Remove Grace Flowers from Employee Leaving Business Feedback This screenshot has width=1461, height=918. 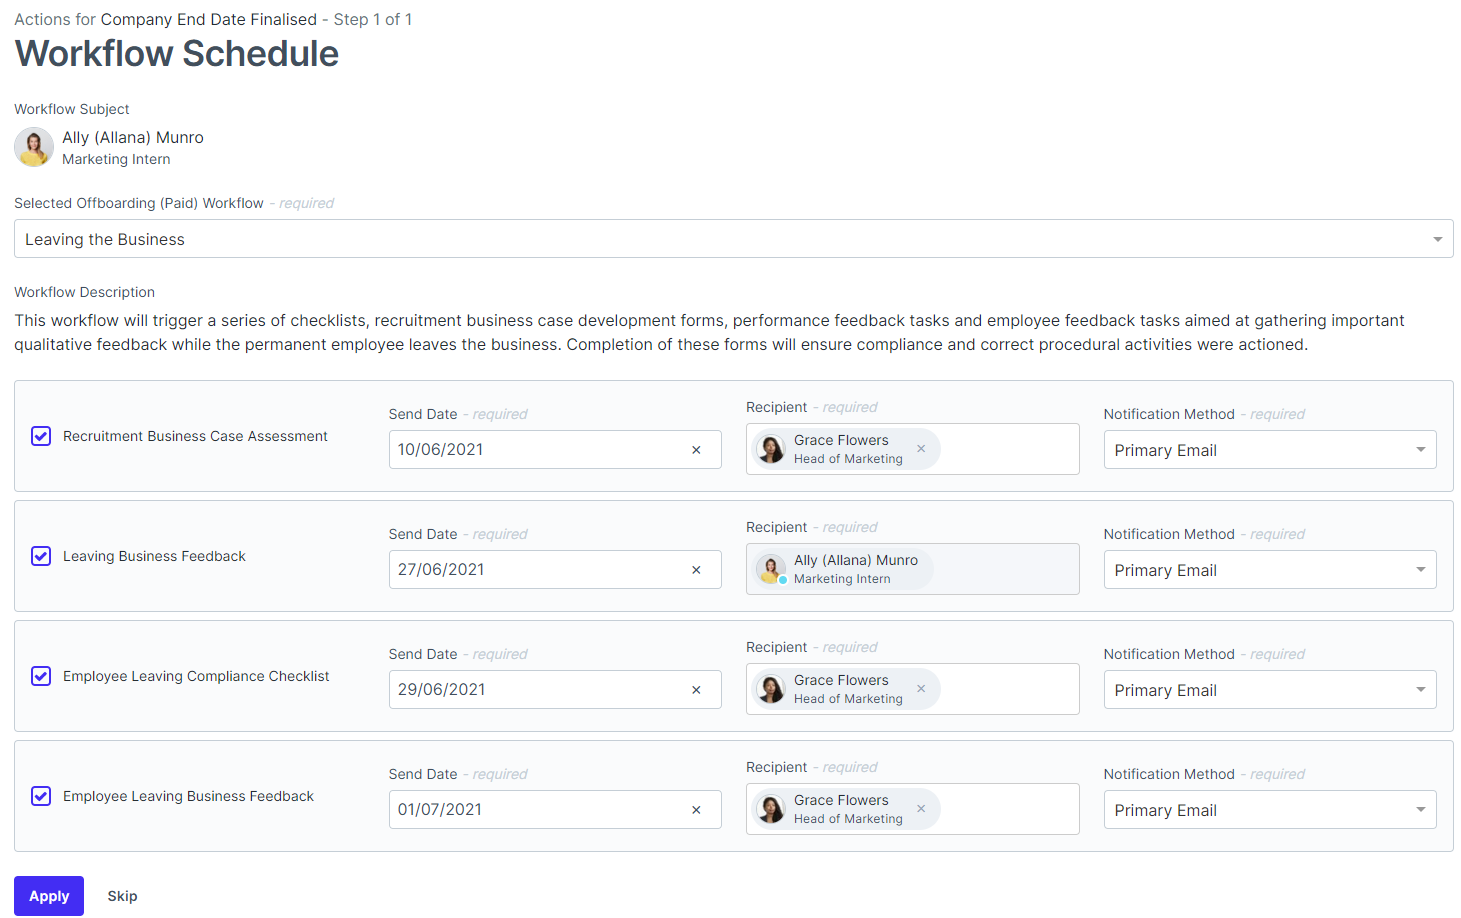[921, 809]
